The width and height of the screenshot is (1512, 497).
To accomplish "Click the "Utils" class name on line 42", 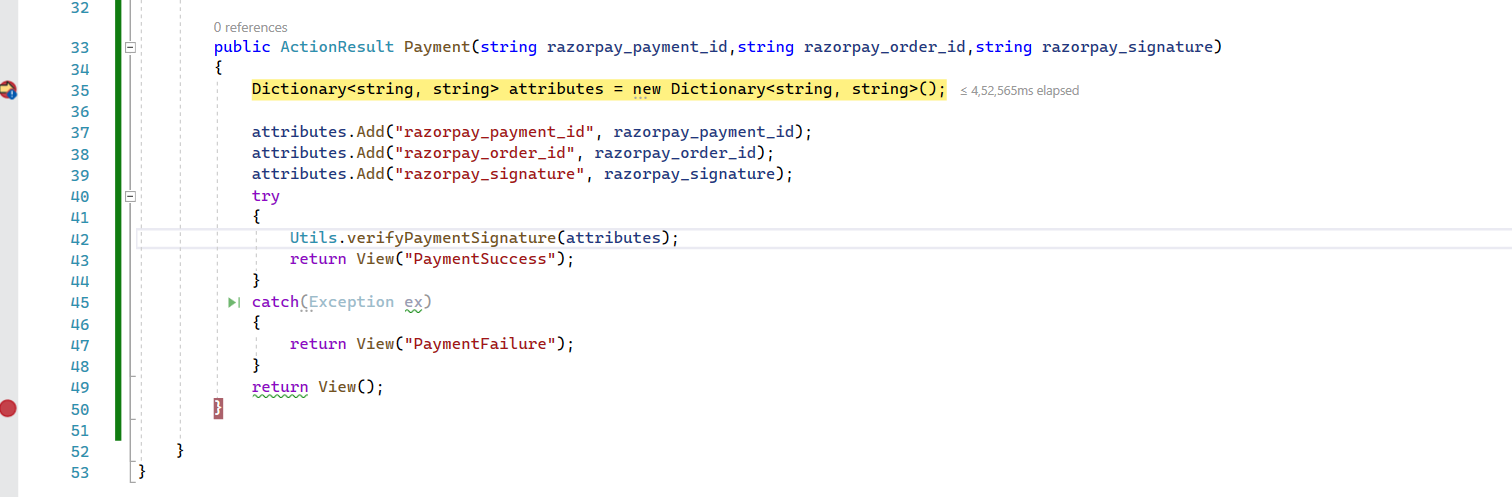I will [313, 238].
